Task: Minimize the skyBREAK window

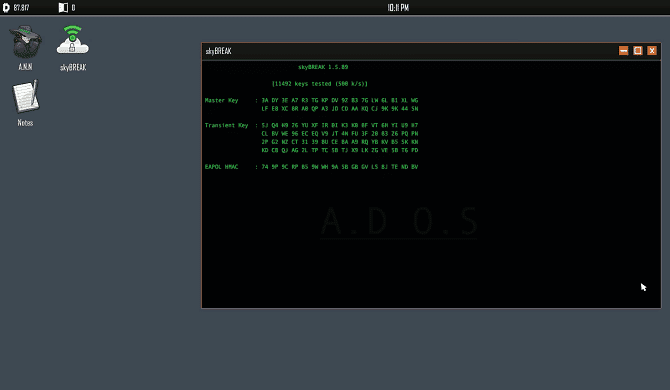Action: coord(623,51)
